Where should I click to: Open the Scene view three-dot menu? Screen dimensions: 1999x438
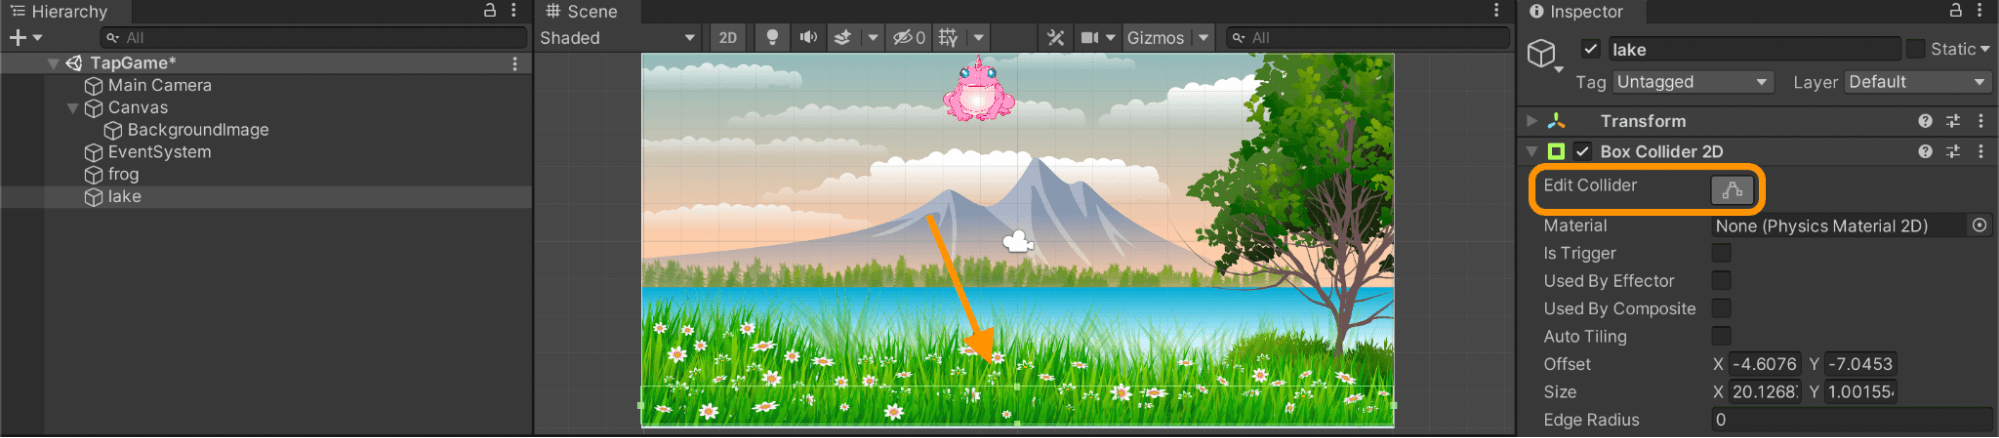1496,10
